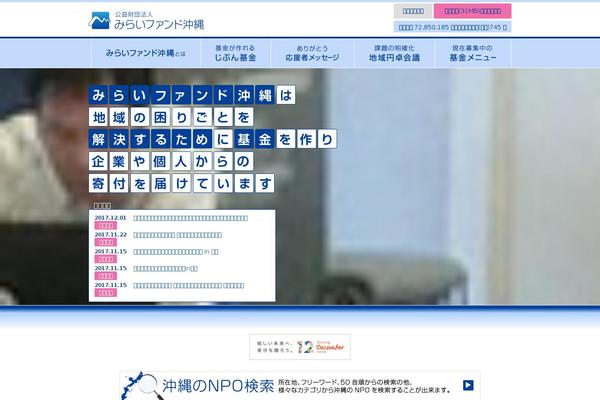Click the みらいファンド沖縄 mountain logo icon

pyautogui.click(x=99, y=21)
